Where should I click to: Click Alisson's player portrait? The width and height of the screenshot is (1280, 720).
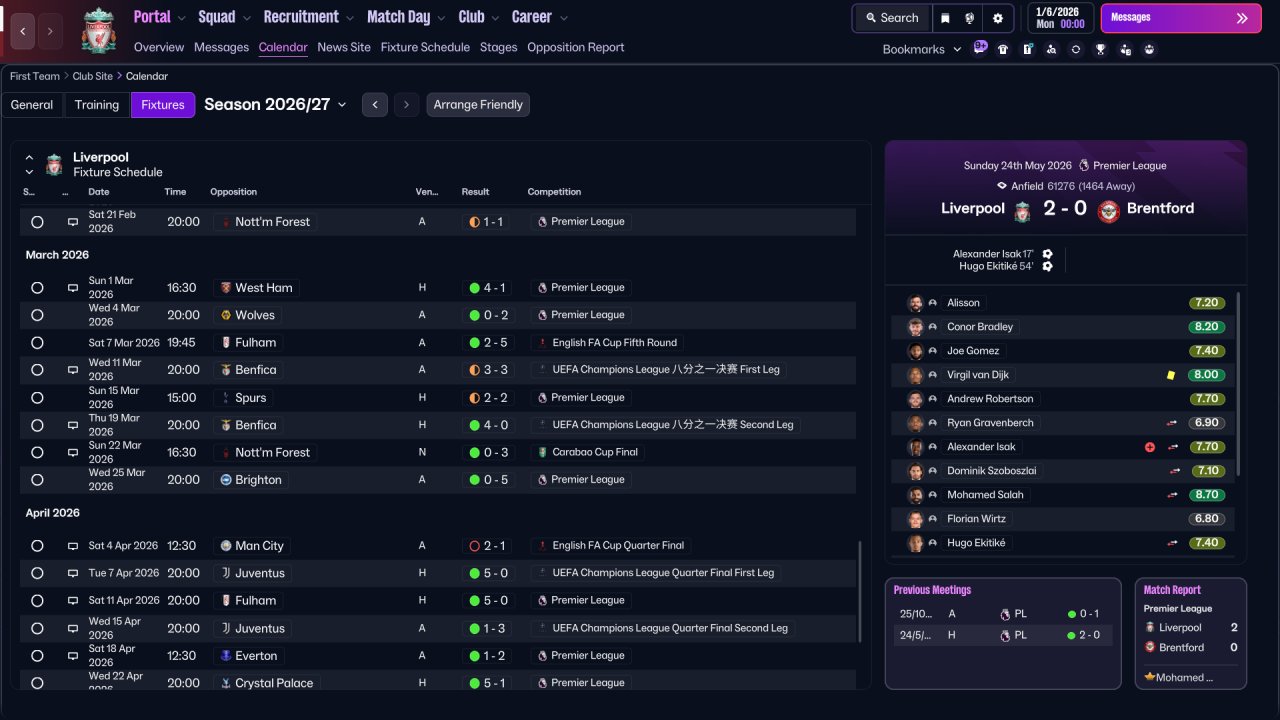(x=915, y=303)
